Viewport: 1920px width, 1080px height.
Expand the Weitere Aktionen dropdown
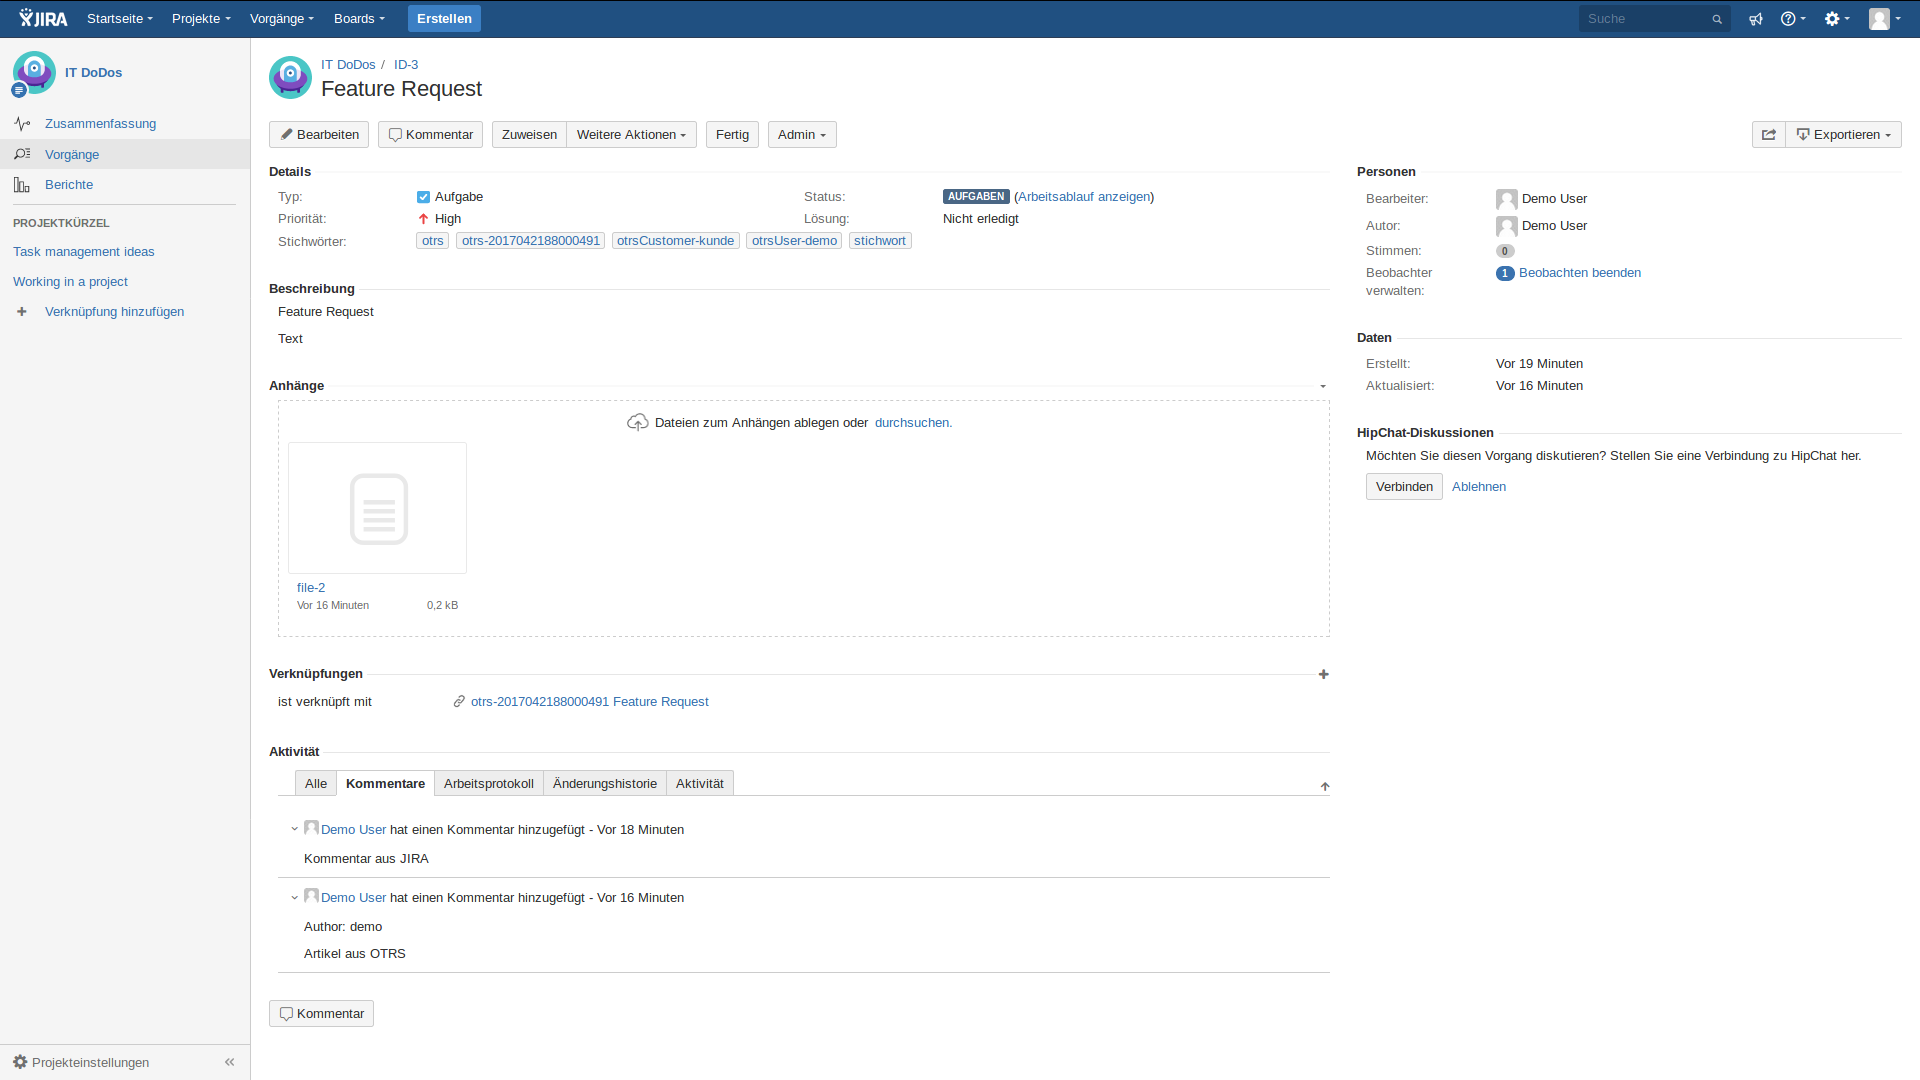(x=631, y=135)
